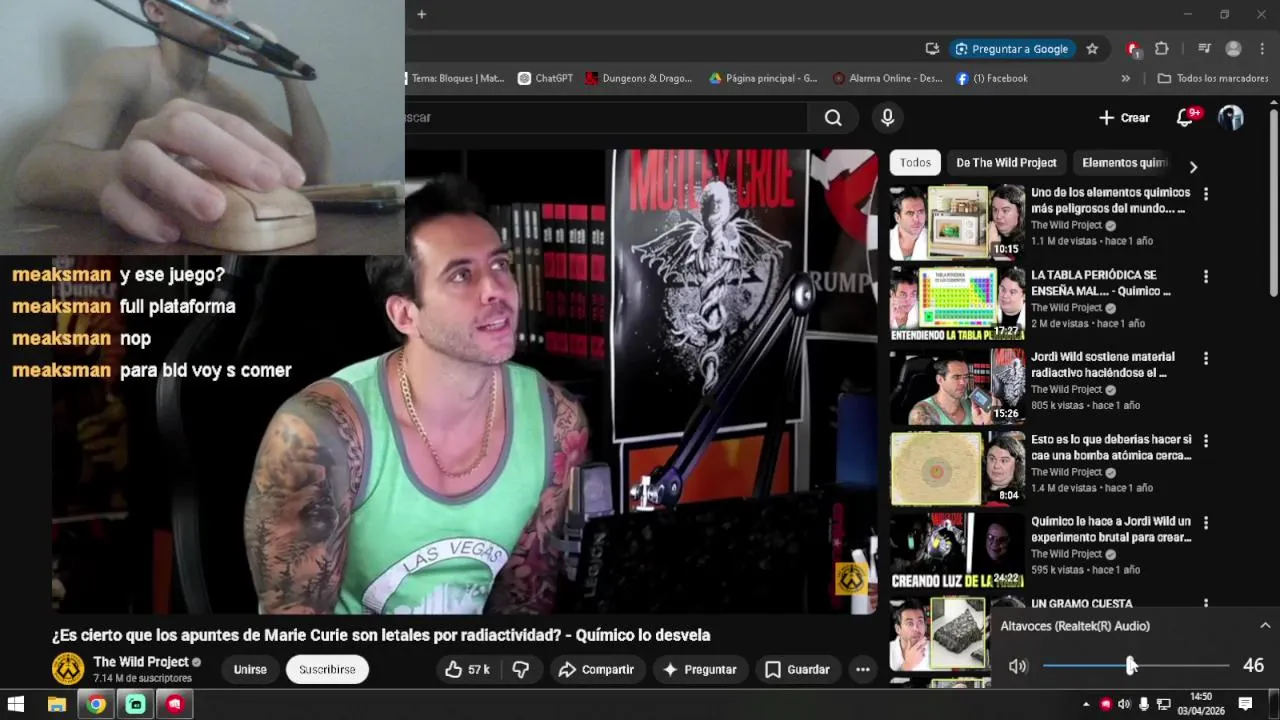1280x720 pixels.
Task: Click the Crear button
Action: click(1124, 118)
